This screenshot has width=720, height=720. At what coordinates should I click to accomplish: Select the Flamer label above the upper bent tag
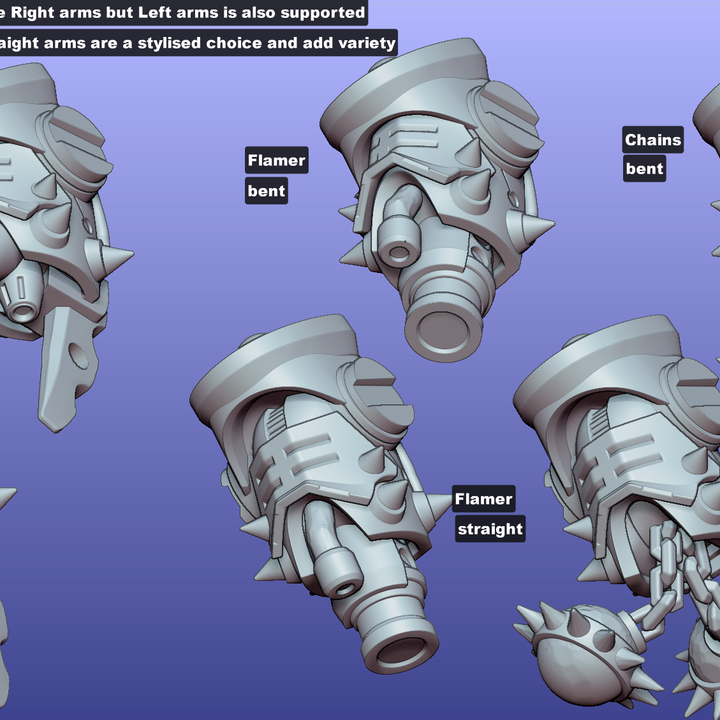click(x=276, y=160)
